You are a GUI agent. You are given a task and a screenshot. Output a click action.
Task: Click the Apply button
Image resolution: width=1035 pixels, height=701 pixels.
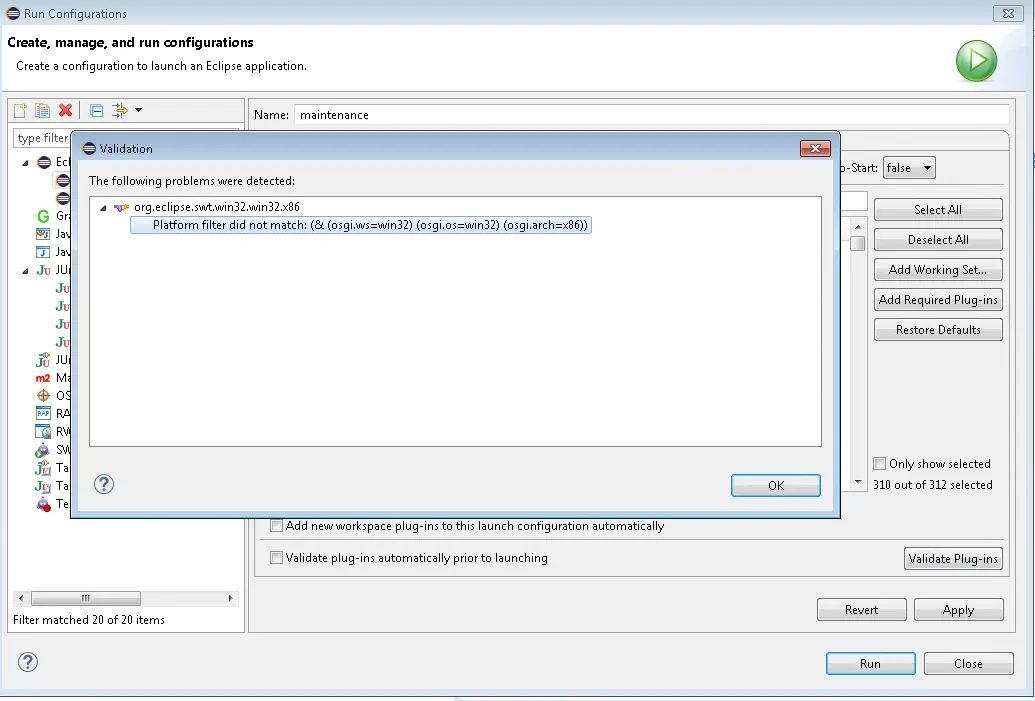coord(958,610)
